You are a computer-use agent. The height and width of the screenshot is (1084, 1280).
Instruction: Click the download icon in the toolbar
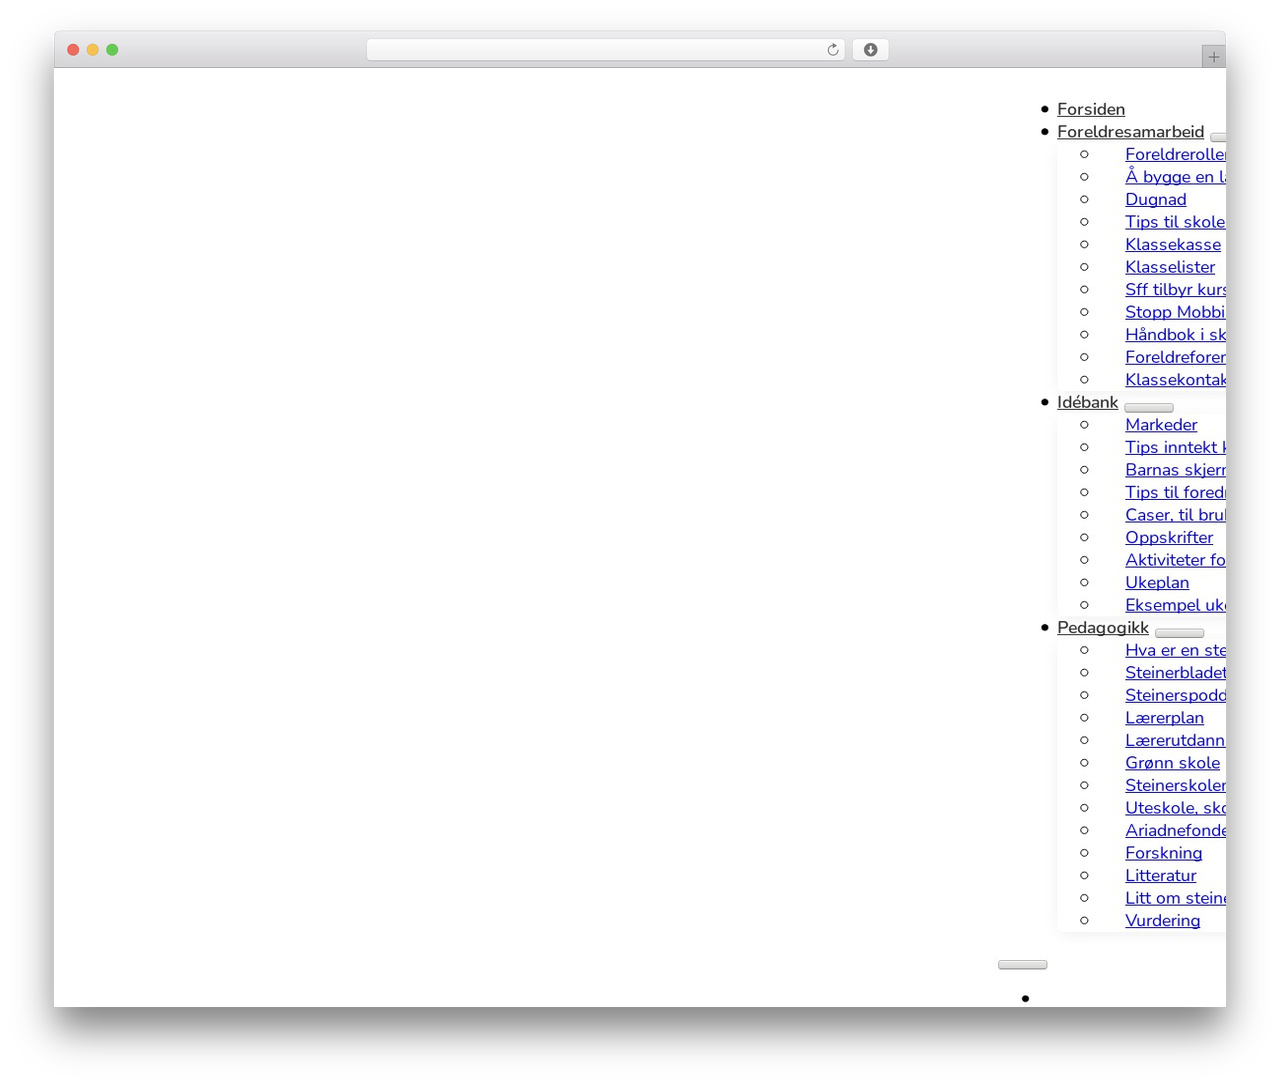(870, 50)
